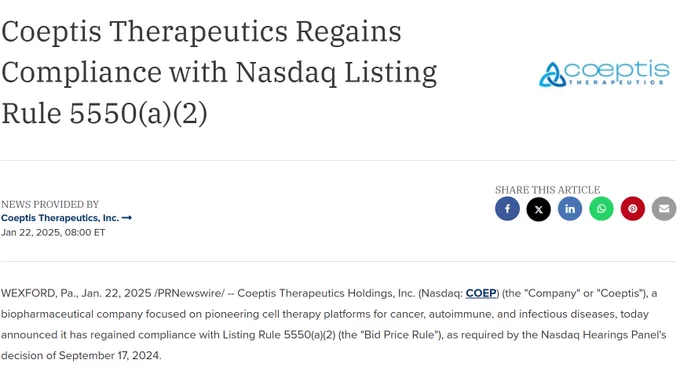Click the NEWS PROVIDED BY label

(x=50, y=204)
